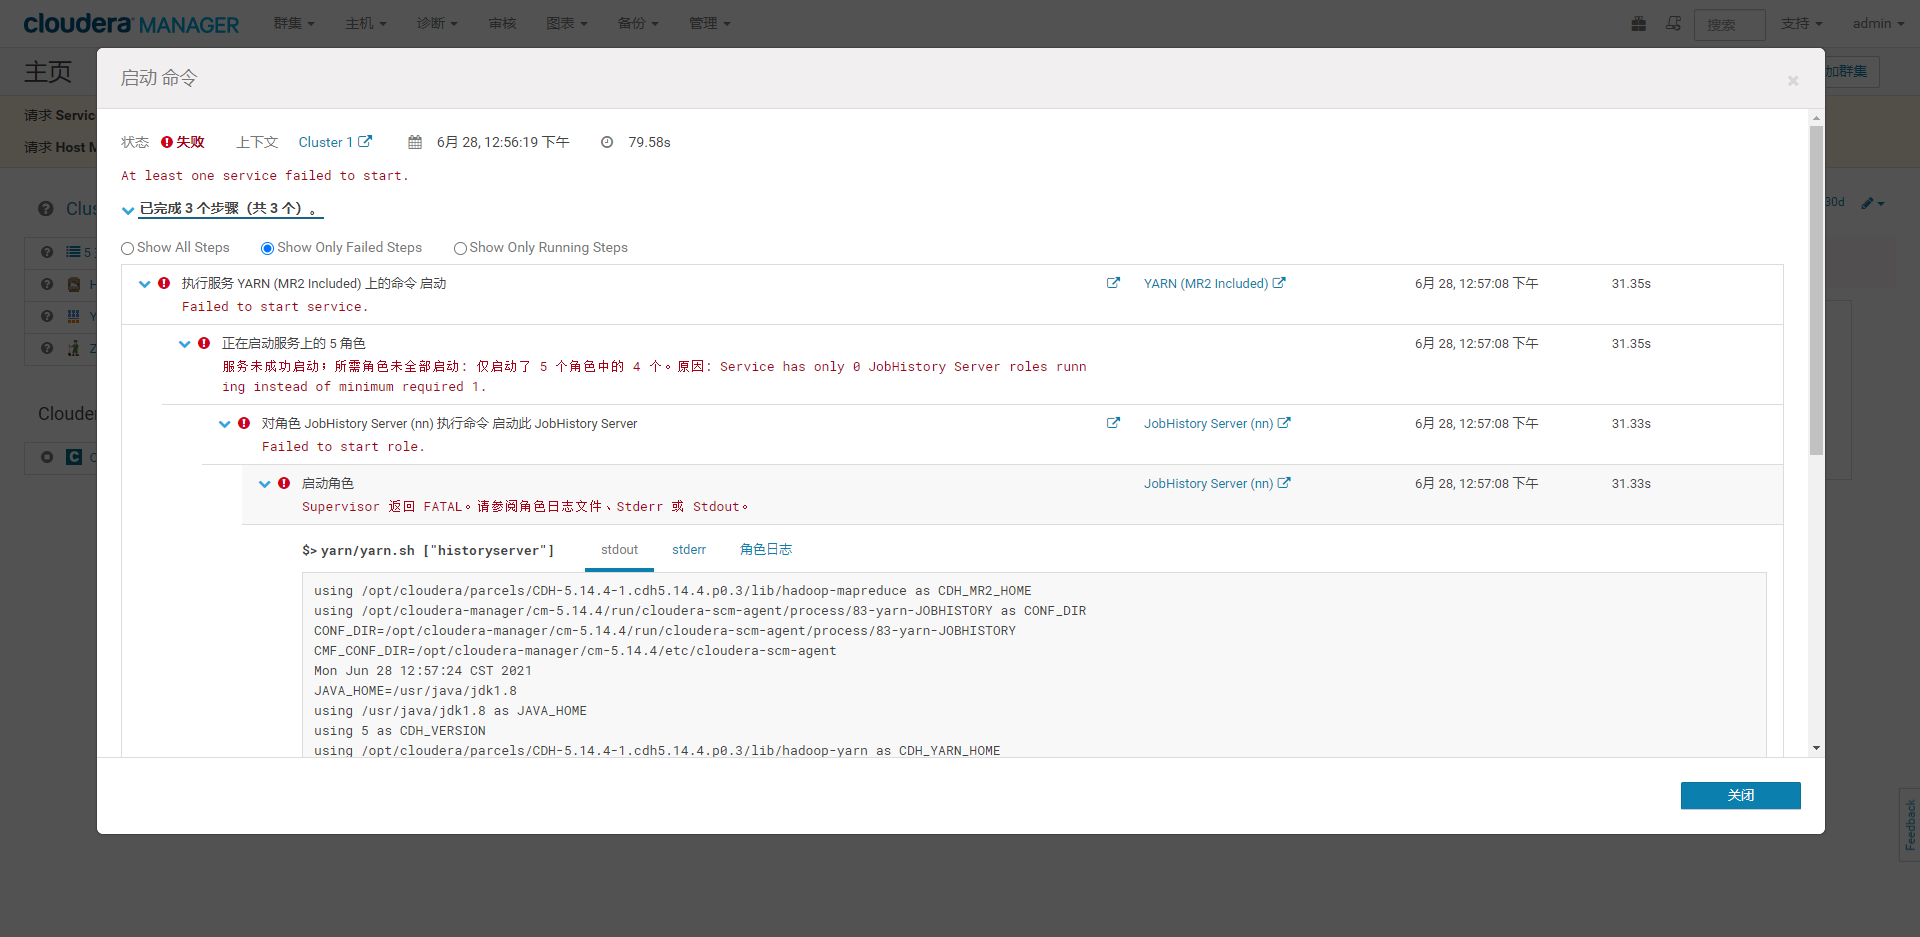Open YARN (MR2 Included) service link

(1214, 283)
